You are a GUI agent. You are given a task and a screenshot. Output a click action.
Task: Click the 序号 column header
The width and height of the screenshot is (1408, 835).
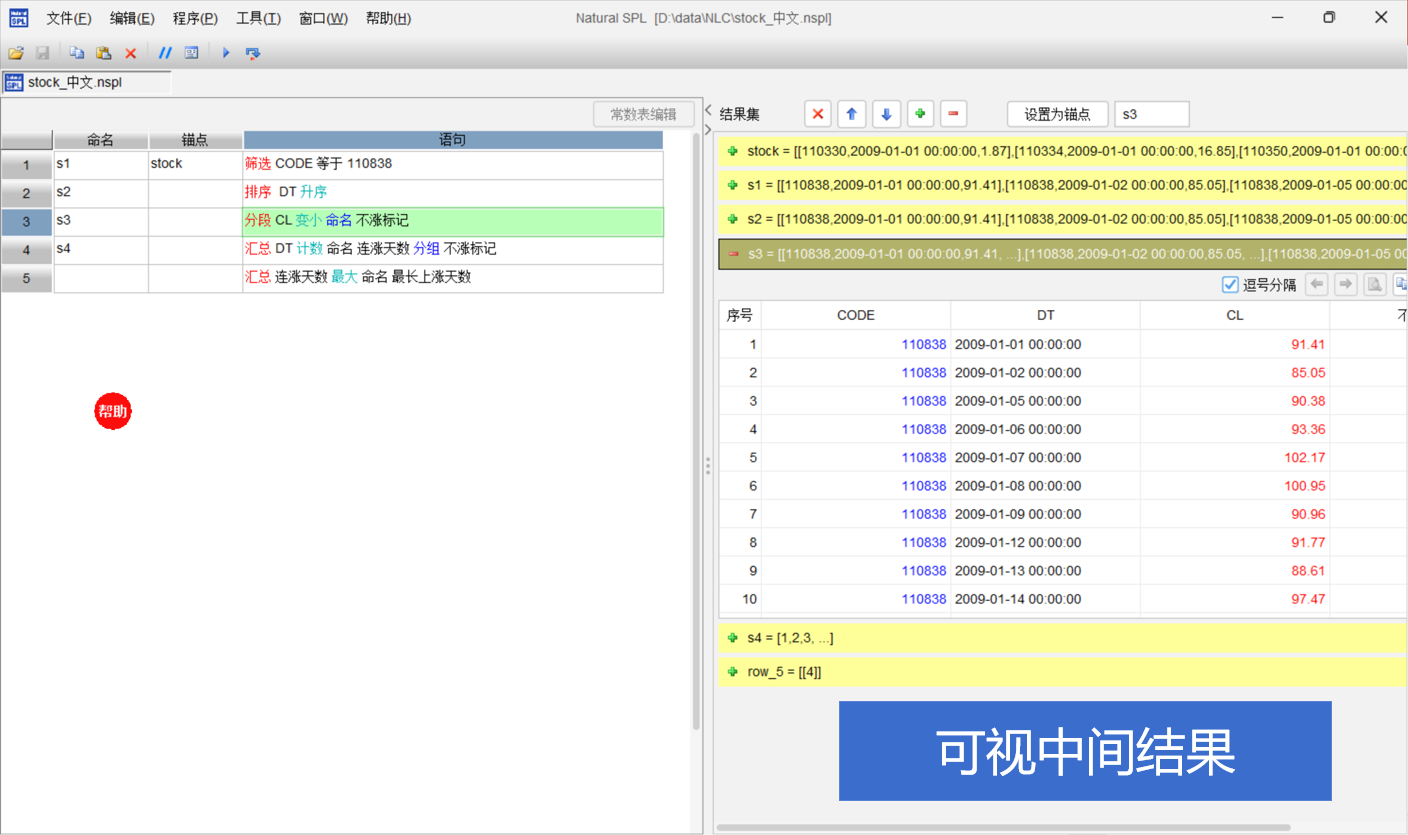(740, 315)
